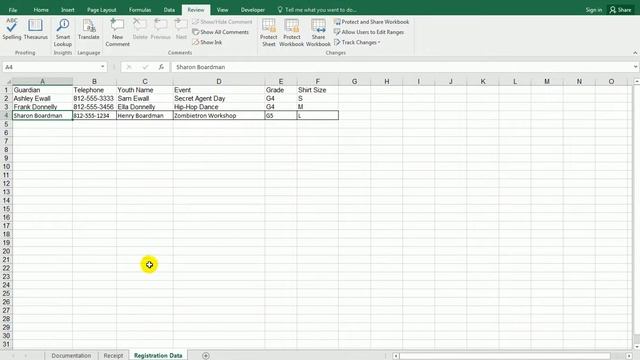640x360 pixels.
Task: Expand the formula bar
Action: coord(636,67)
